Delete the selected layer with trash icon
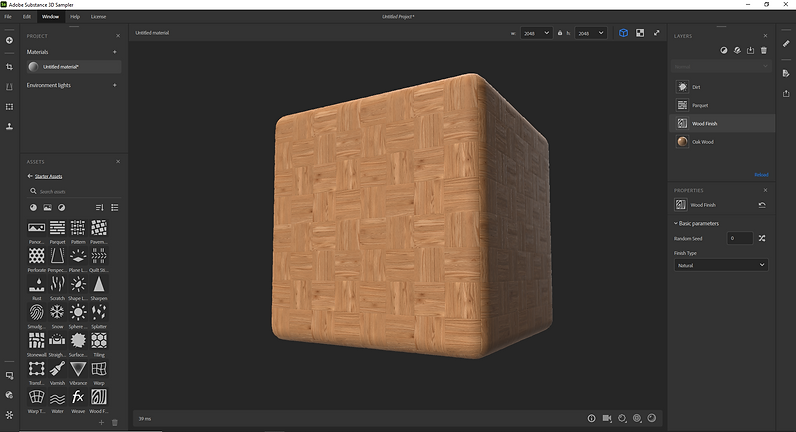Screen dimensions: 796x432 [x=764, y=50]
